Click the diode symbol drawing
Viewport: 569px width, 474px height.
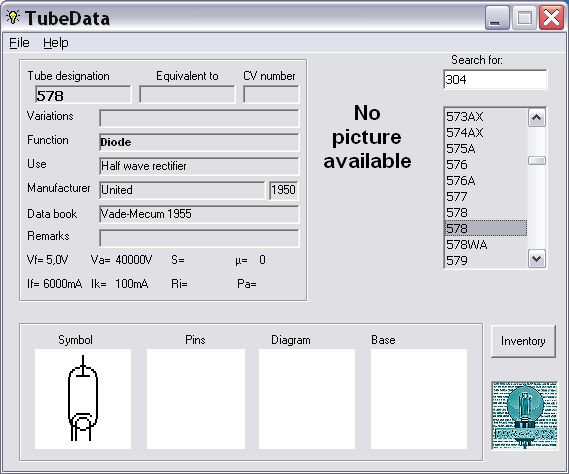click(x=83, y=399)
